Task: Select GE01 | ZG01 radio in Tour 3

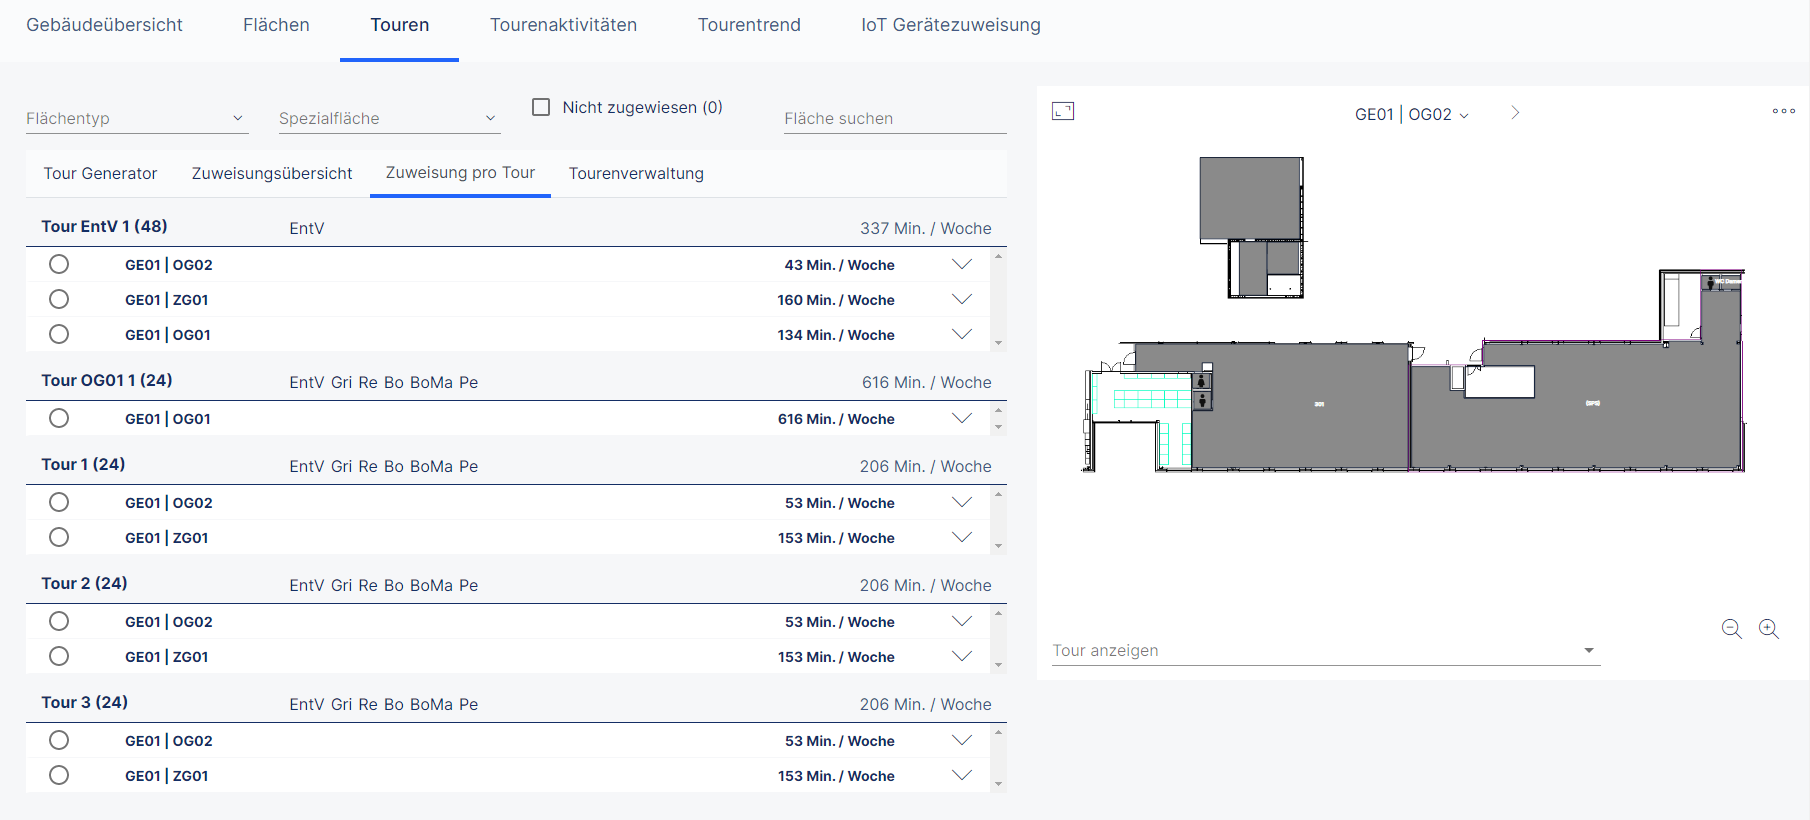Action: click(59, 775)
